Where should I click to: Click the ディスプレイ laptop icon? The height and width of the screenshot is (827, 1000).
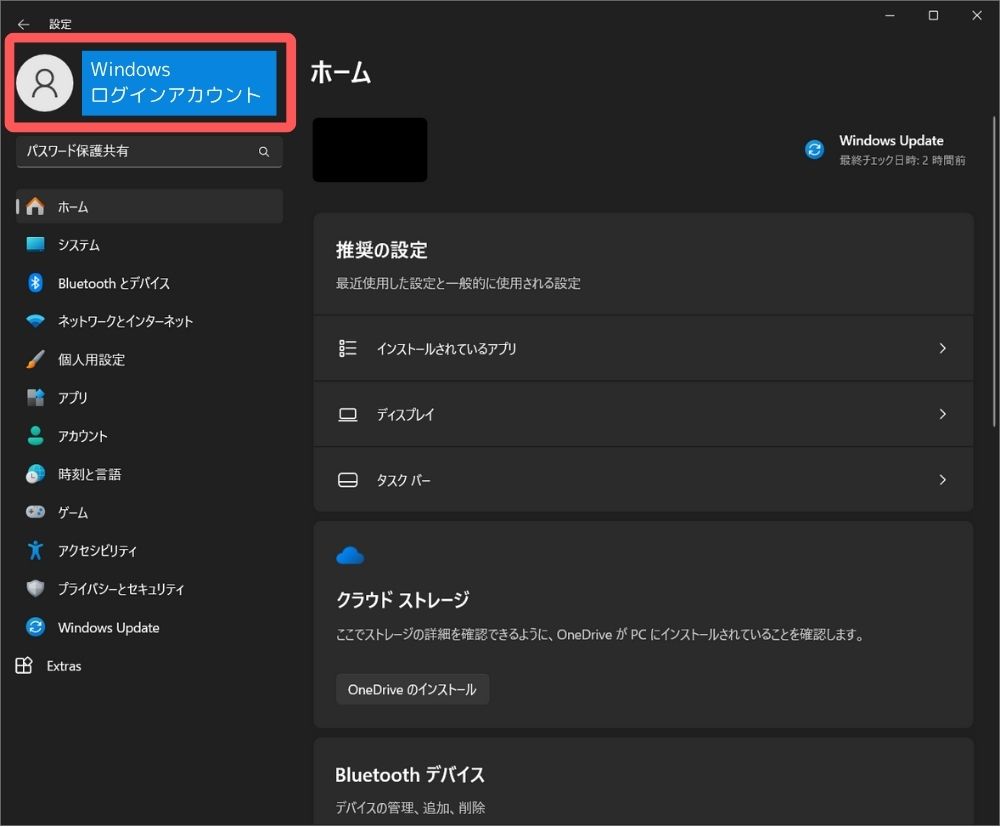[348, 414]
